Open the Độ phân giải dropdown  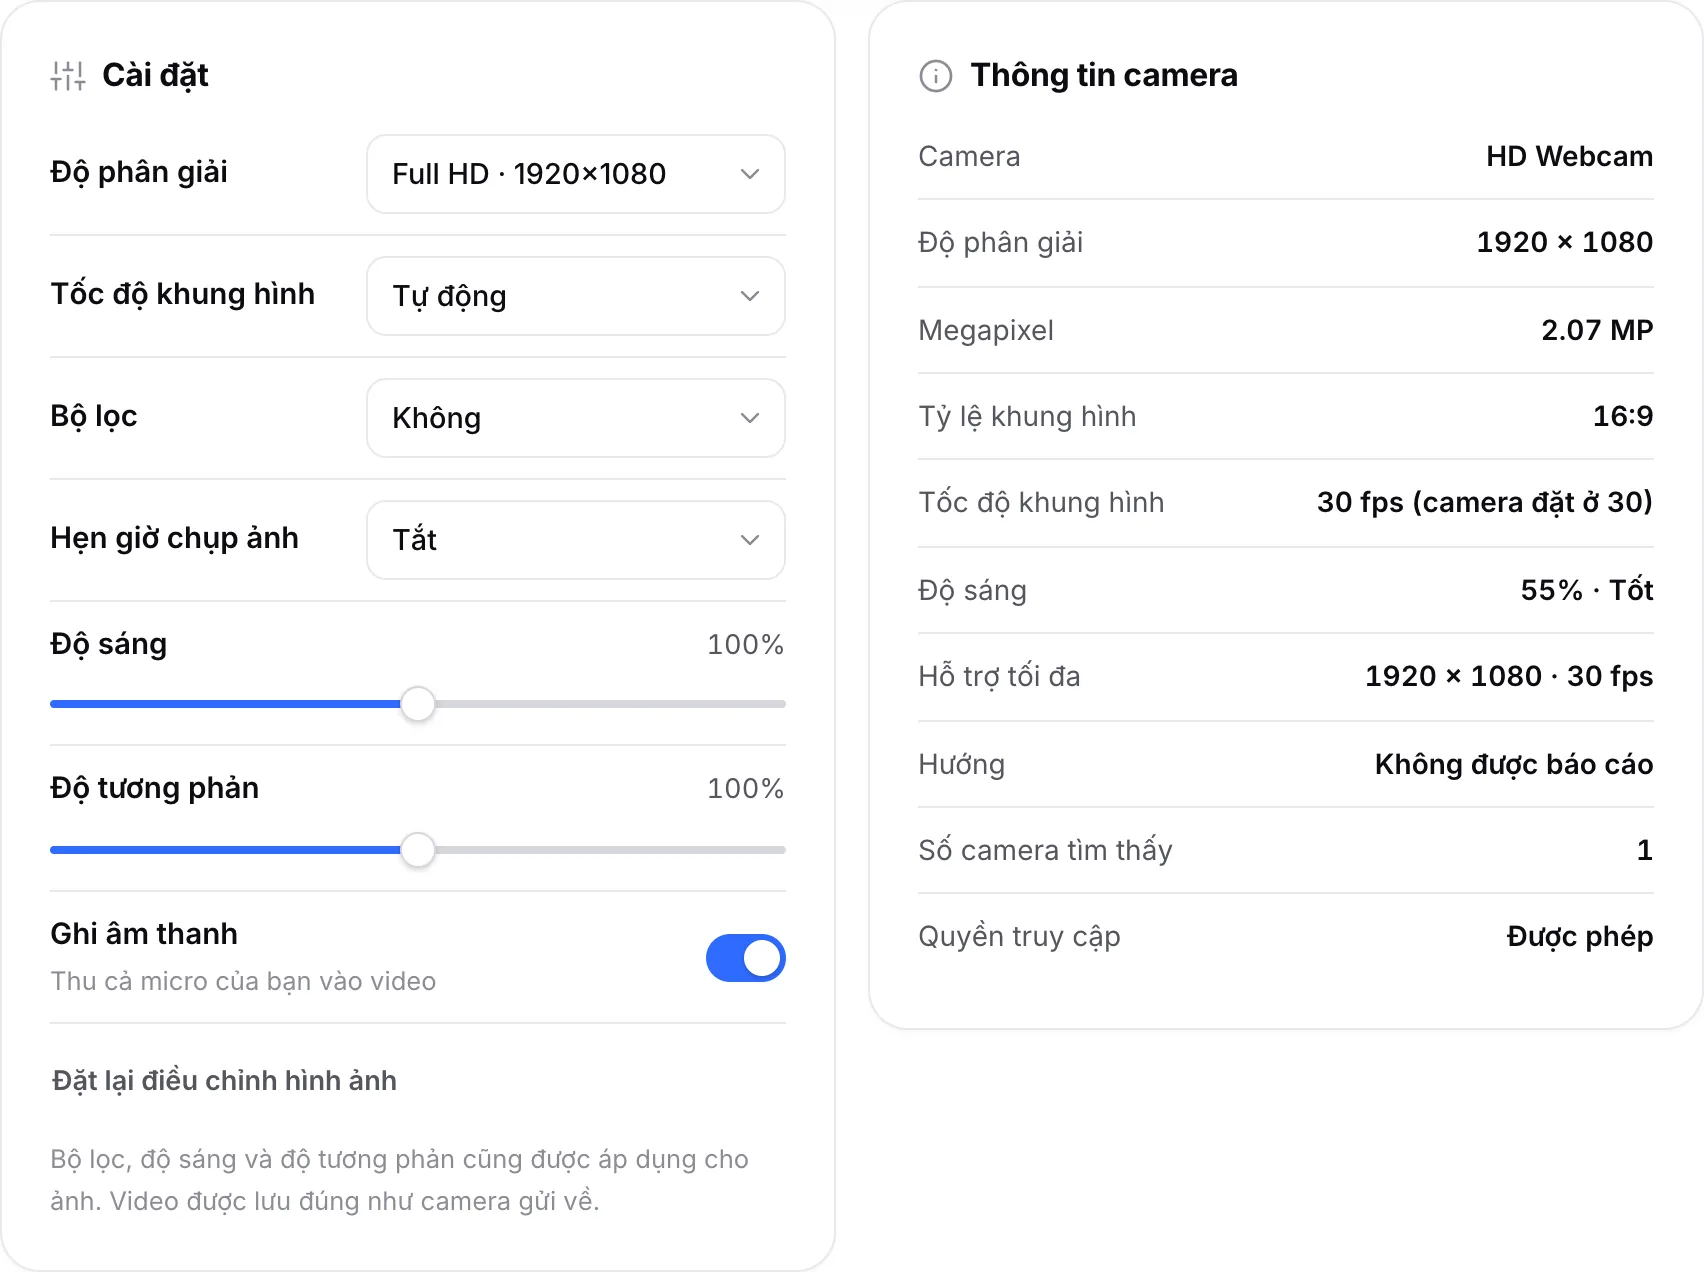(576, 174)
